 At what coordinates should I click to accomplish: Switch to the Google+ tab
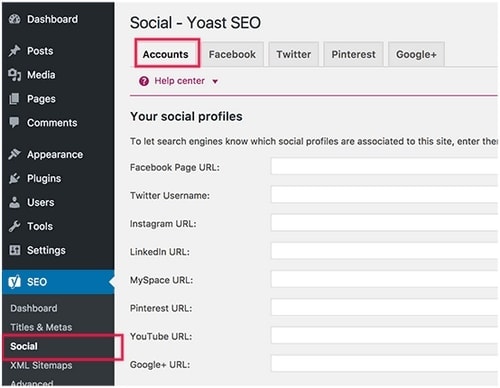coord(416,54)
